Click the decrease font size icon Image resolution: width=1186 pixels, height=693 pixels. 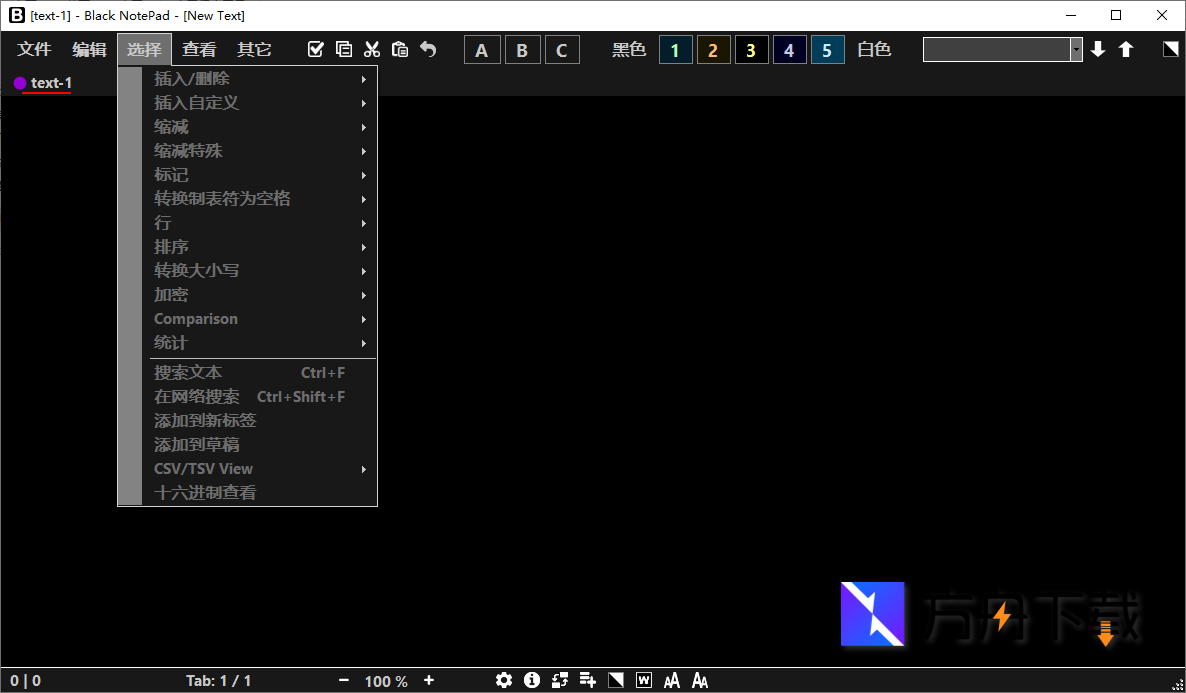pyautogui.click(x=700, y=680)
